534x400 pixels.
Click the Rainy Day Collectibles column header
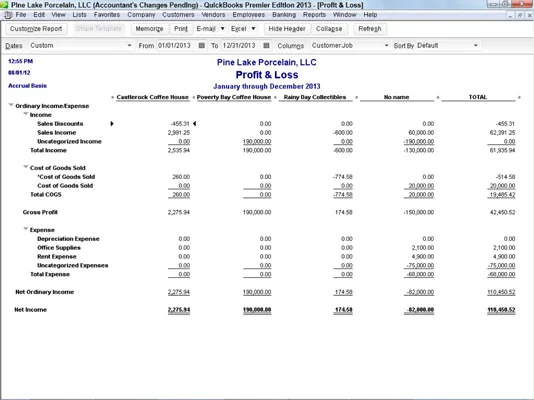[x=315, y=97]
